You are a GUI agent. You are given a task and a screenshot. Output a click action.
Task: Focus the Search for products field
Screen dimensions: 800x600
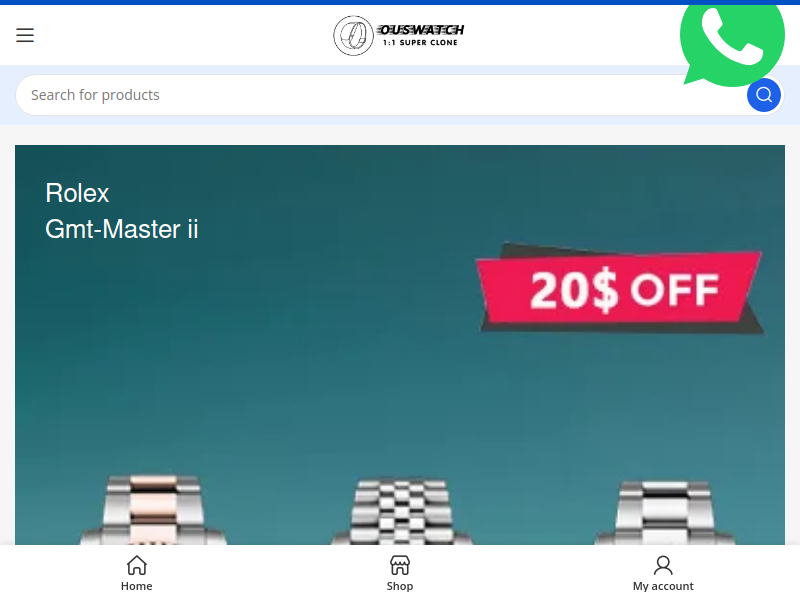(381, 95)
